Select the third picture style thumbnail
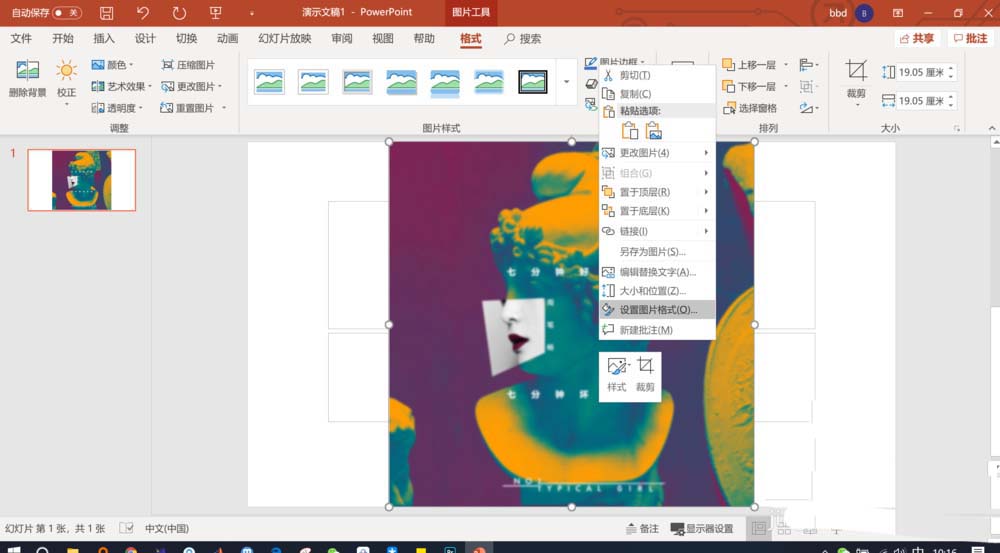This screenshot has width=1000, height=553. 357,82
